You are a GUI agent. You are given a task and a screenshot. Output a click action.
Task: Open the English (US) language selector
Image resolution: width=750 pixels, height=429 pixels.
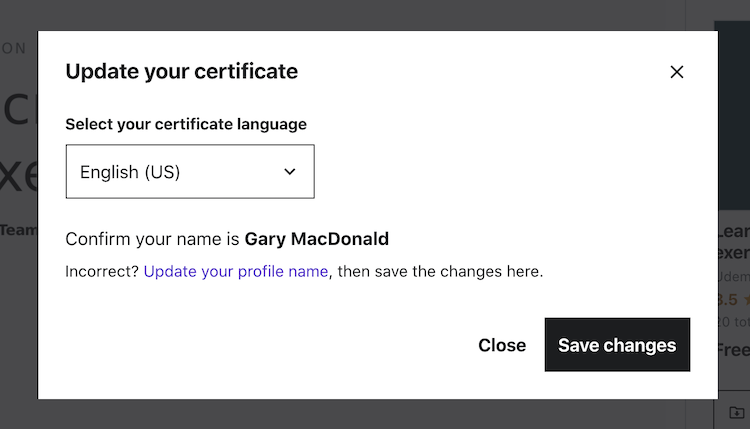(x=190, y=172)
